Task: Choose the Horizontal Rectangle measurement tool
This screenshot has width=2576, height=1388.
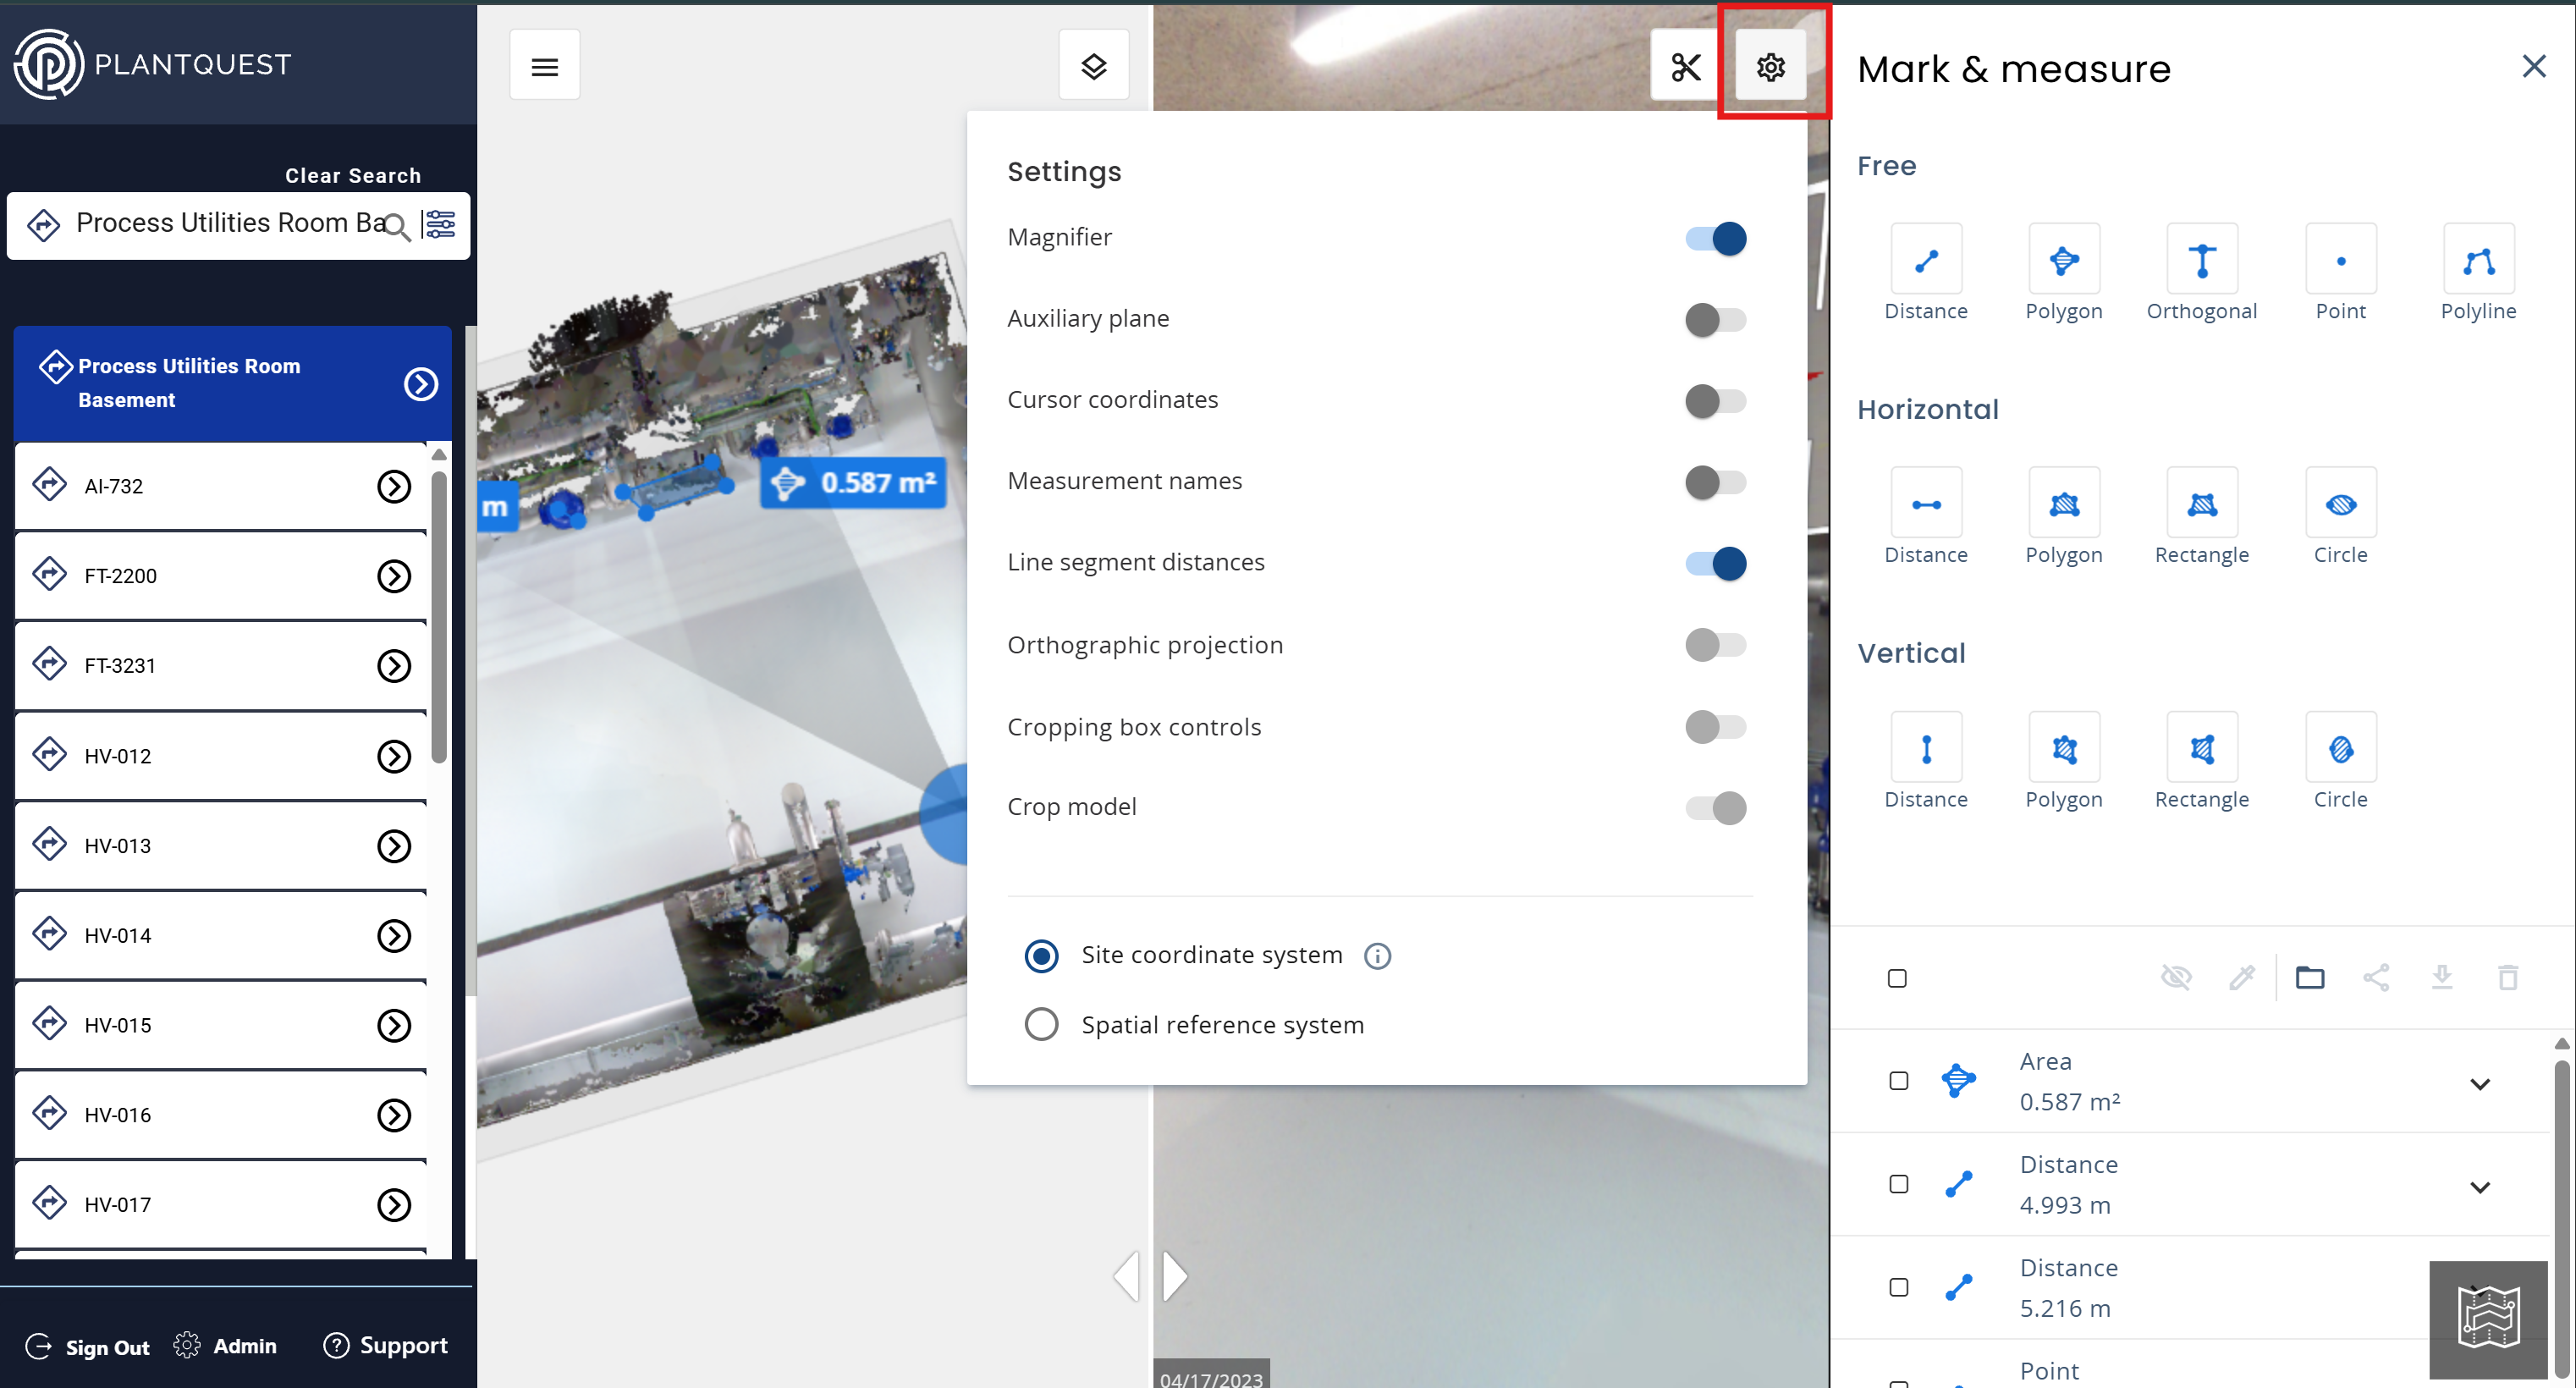Action: click(x=2201, y=505)
